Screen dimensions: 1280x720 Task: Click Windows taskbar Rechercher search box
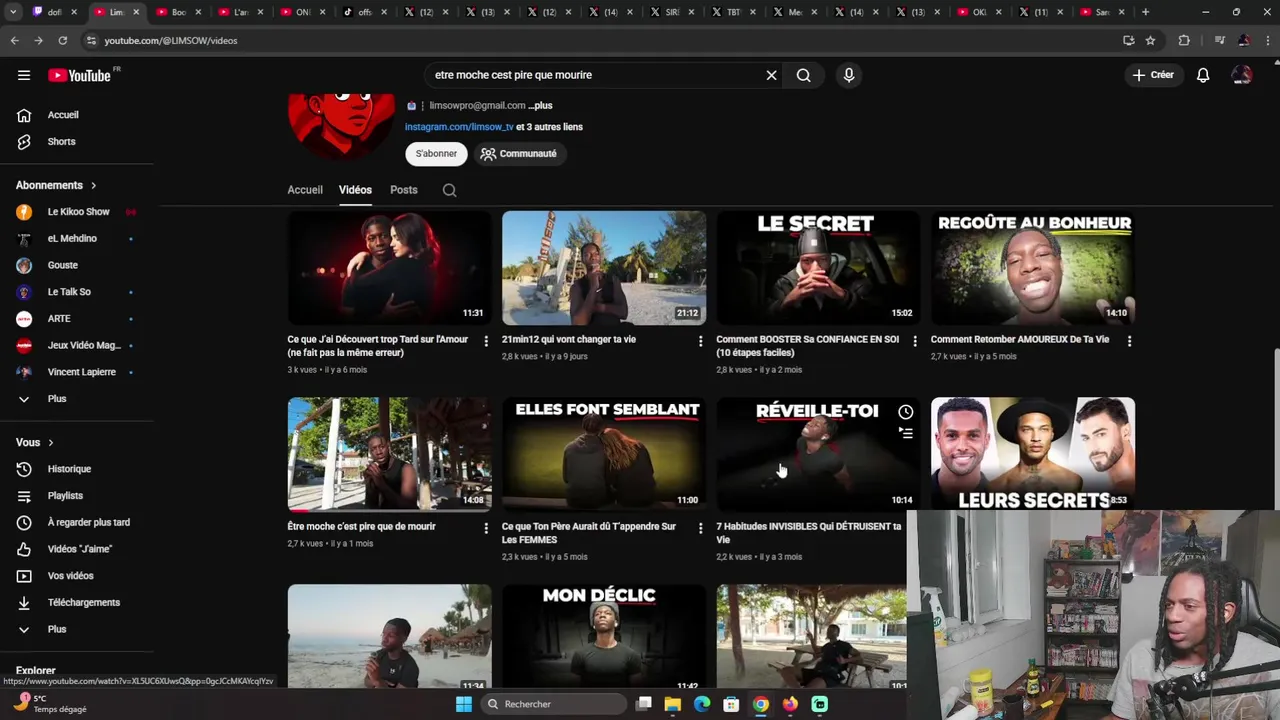555,704
